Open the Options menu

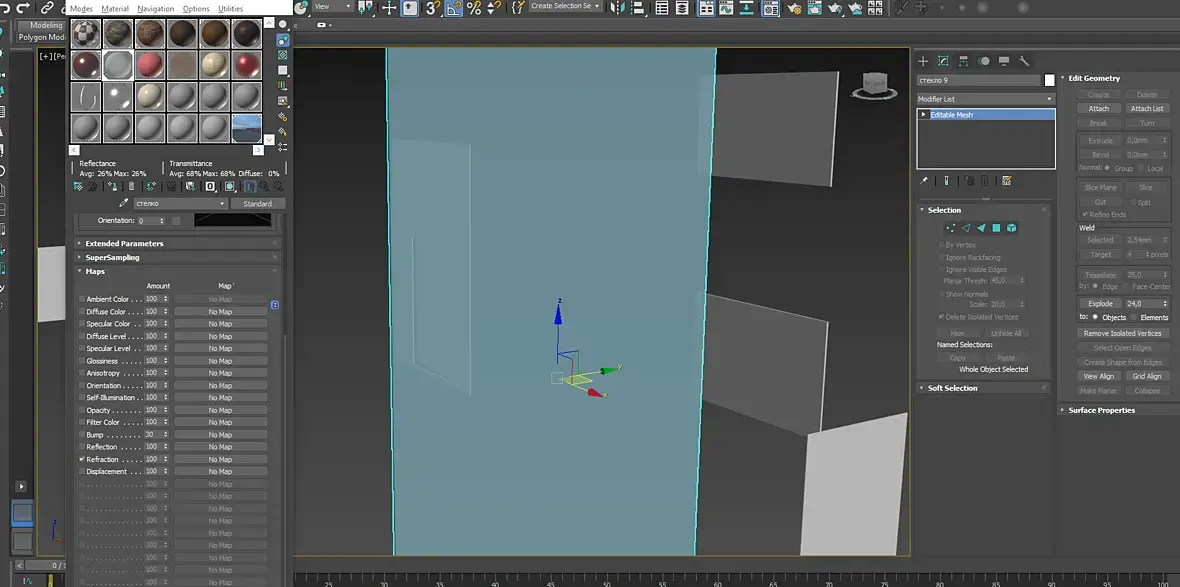coord(196,9)
